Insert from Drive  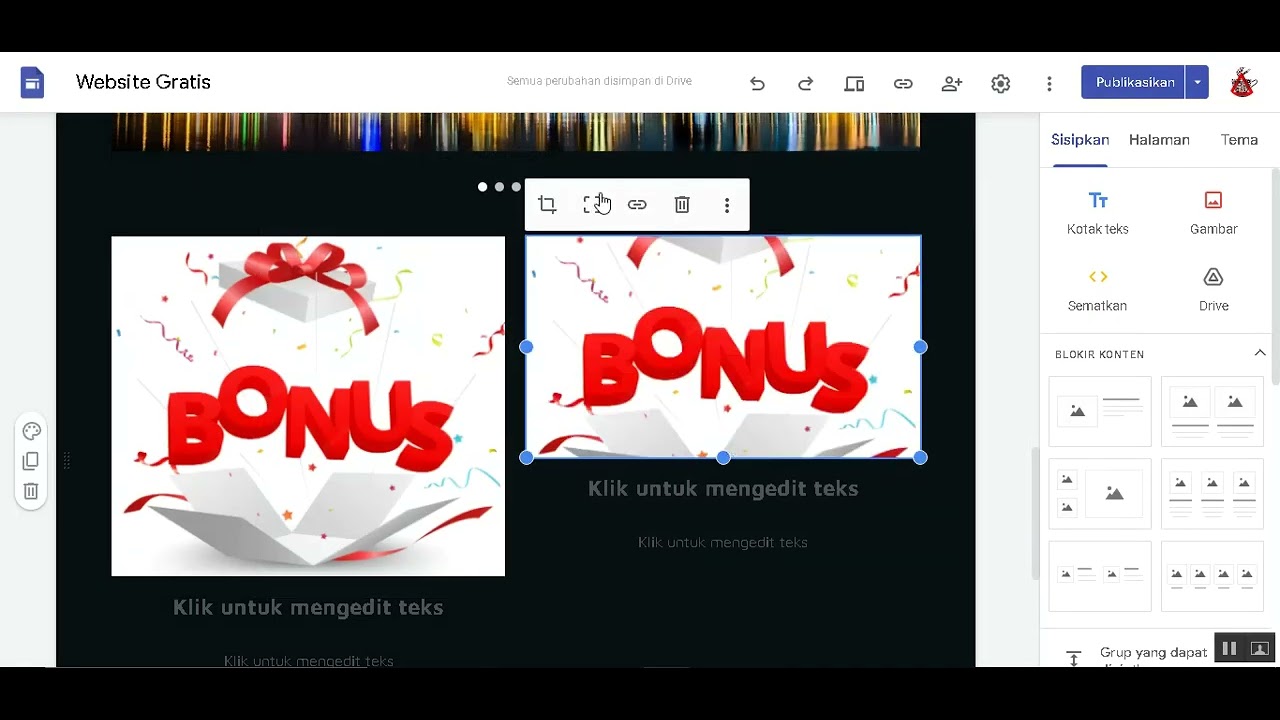[1213, 290]
